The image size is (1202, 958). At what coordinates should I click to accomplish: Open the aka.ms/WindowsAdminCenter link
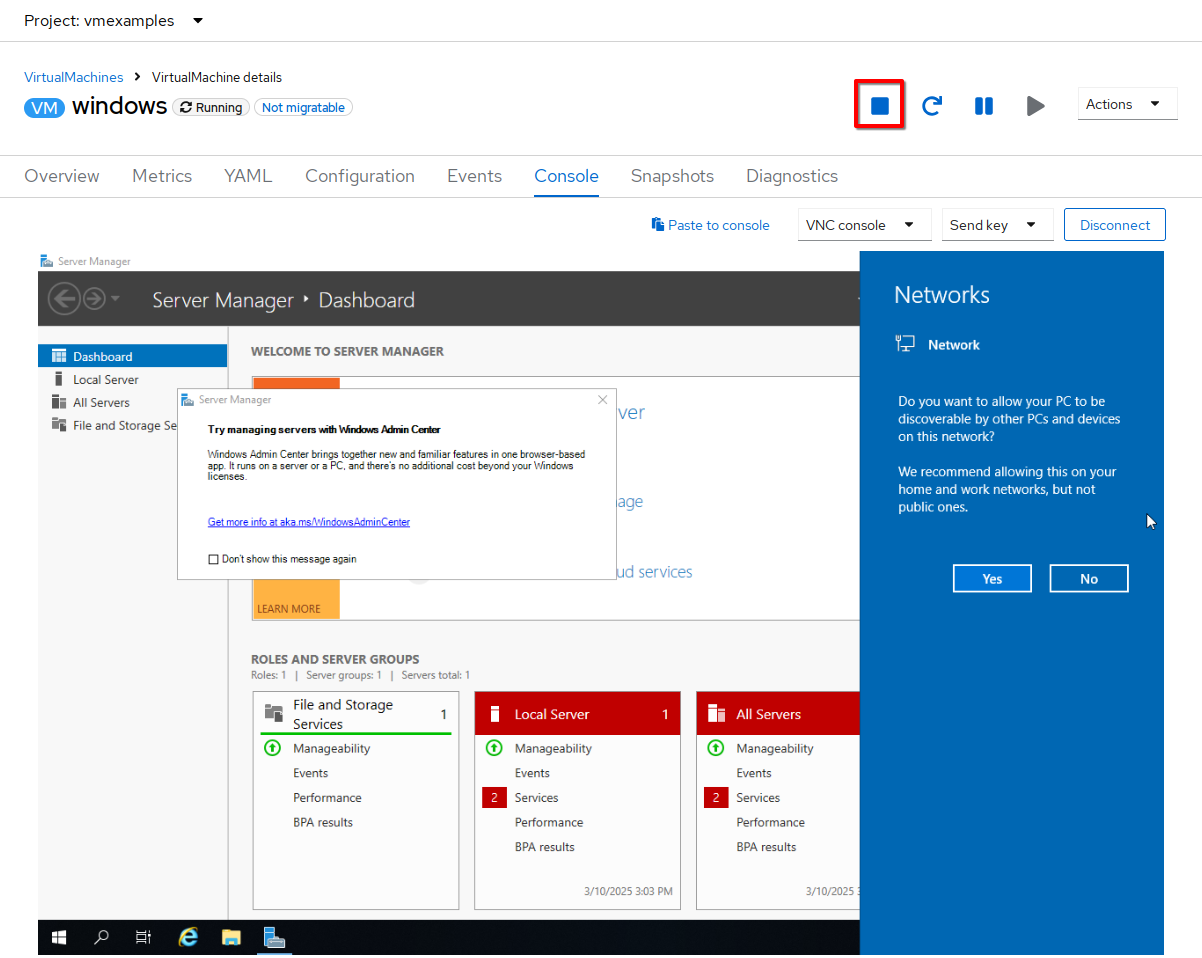[x=309, y=522]
